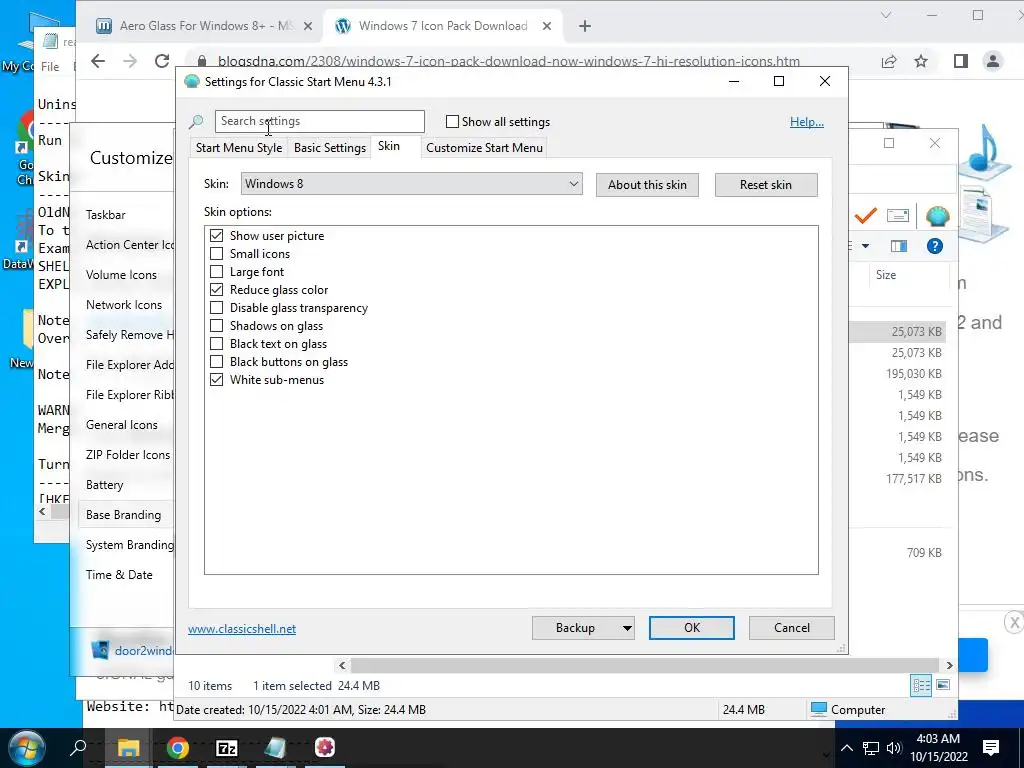Viewport: 1024px width, 768px height.
Task: Open the Skin dropdown set to Windows 8
Action: (411, 184)
